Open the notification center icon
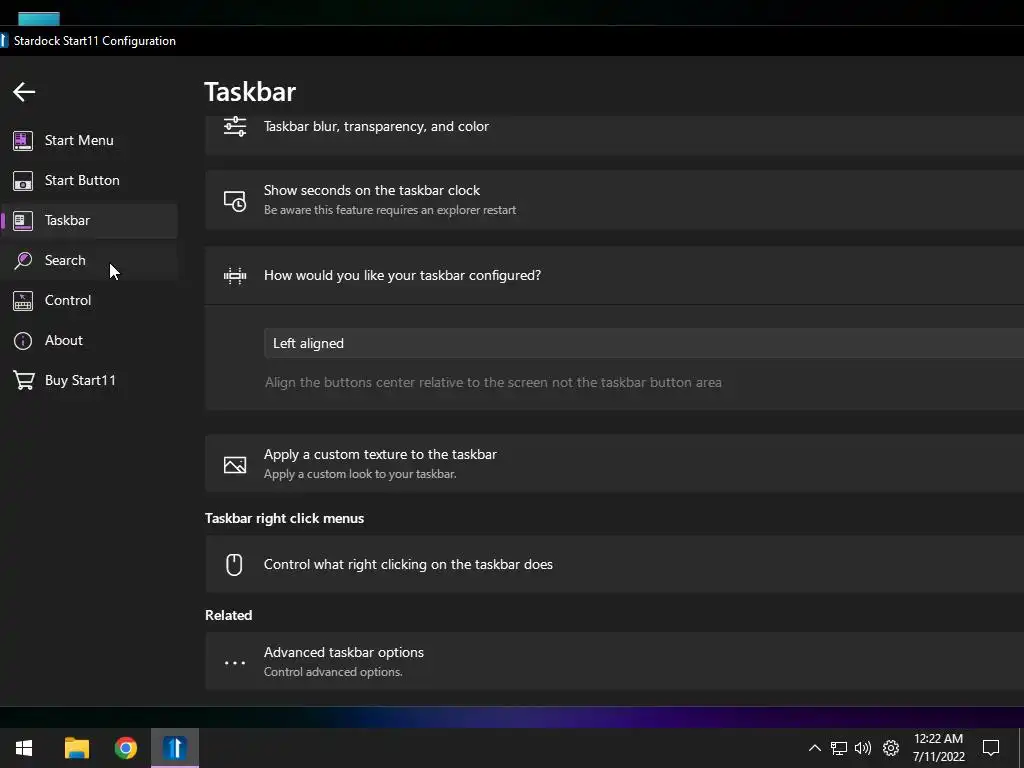The width and height of the screenshot is (1024, 768). (x=991, y=748)
